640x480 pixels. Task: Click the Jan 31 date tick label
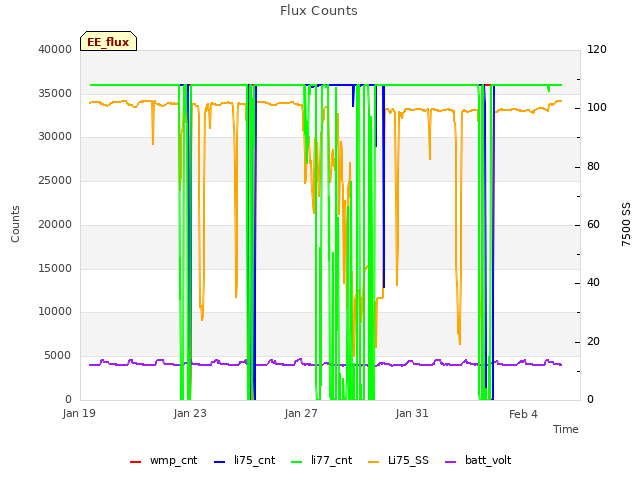pyautogui.click(x=412, y=413)
